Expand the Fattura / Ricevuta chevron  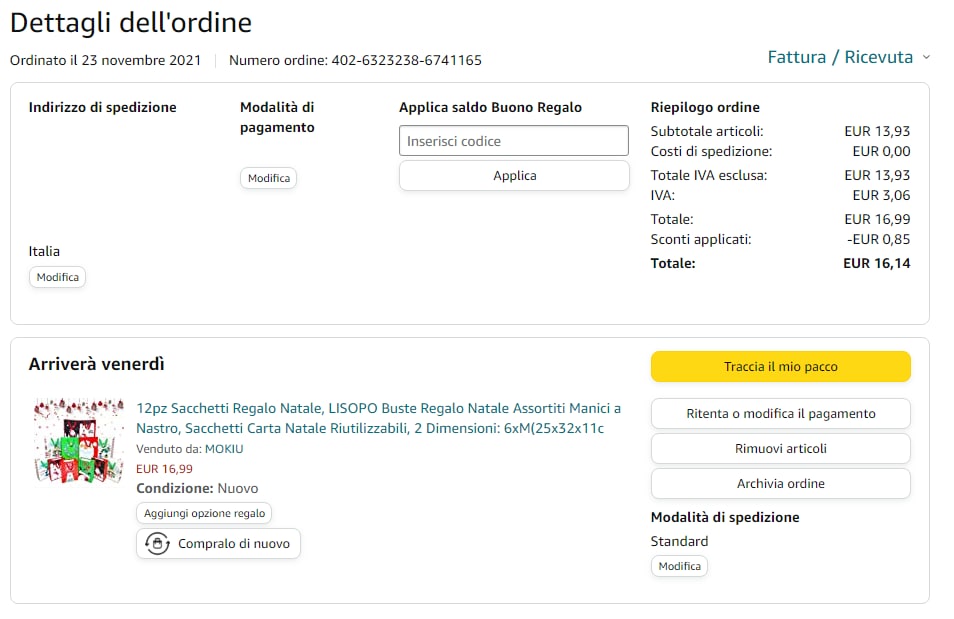pyautogui.click(x=926, y=57)
